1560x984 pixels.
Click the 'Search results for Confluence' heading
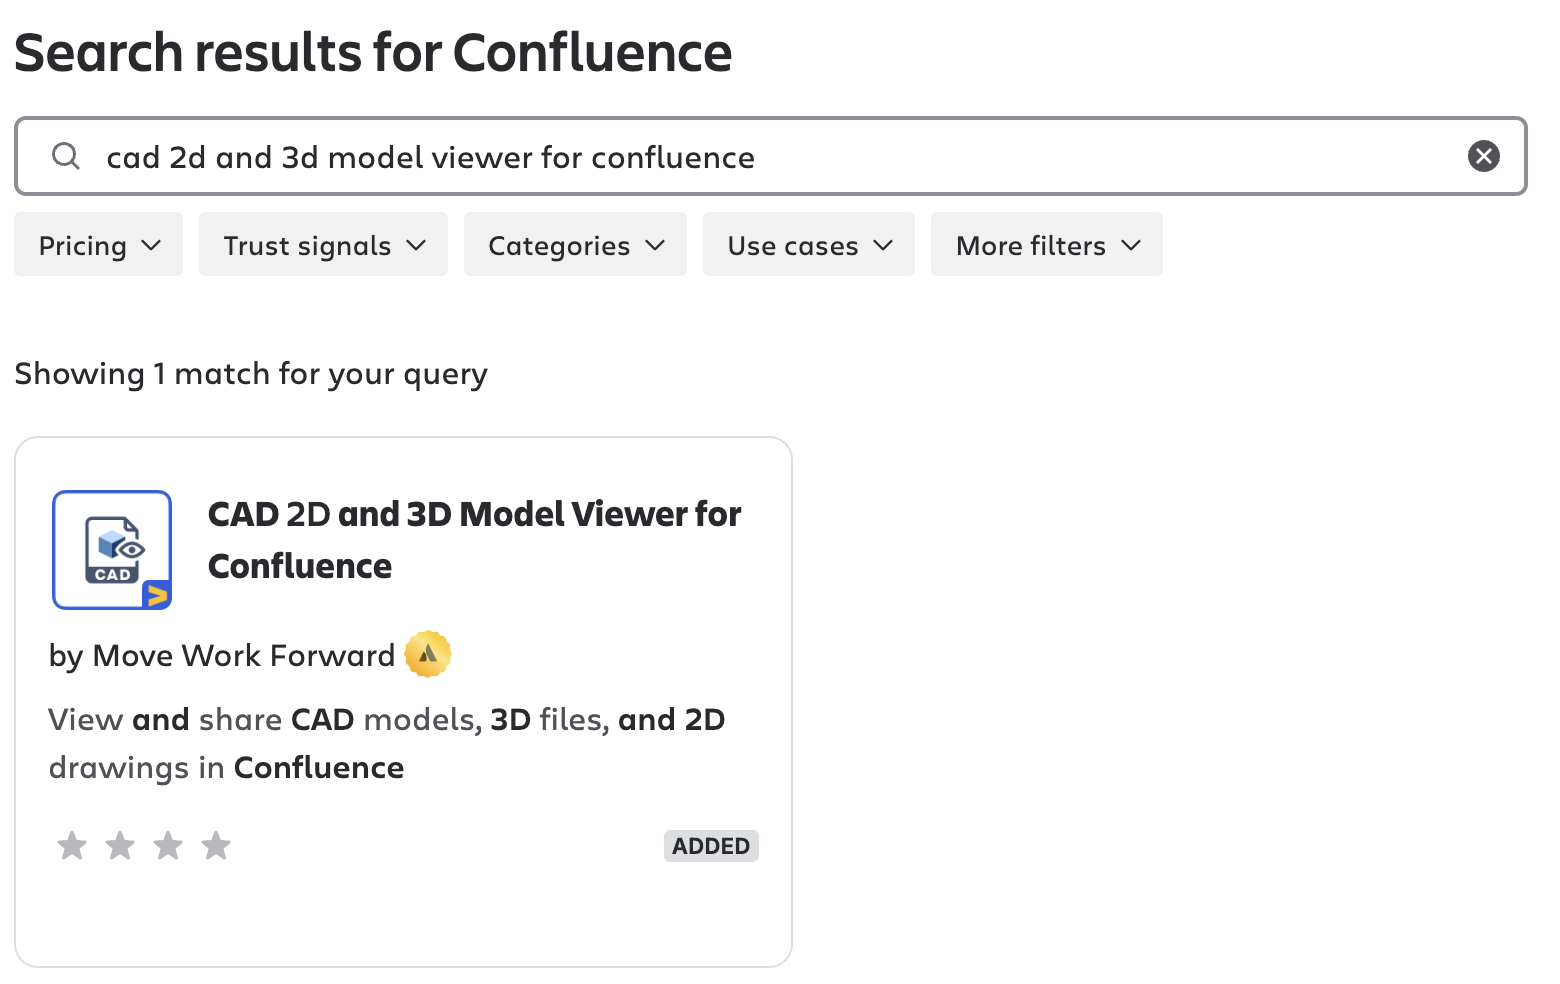point(373,53)
